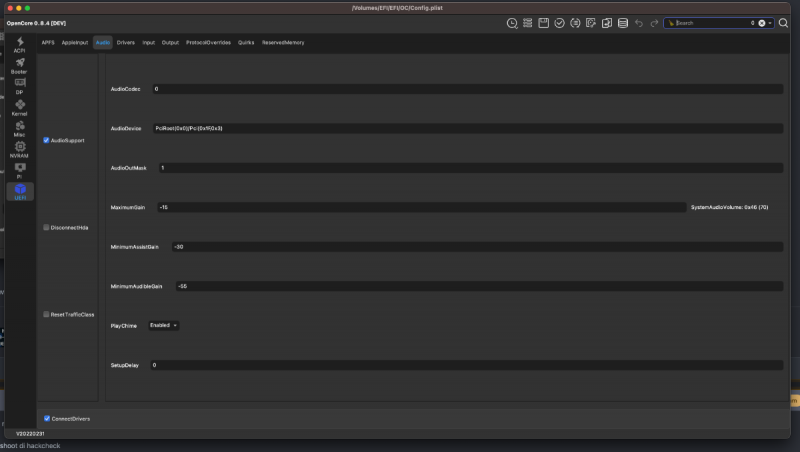
Task: Open the PlayChime Enabled dropdown
Action: [163, 325]
